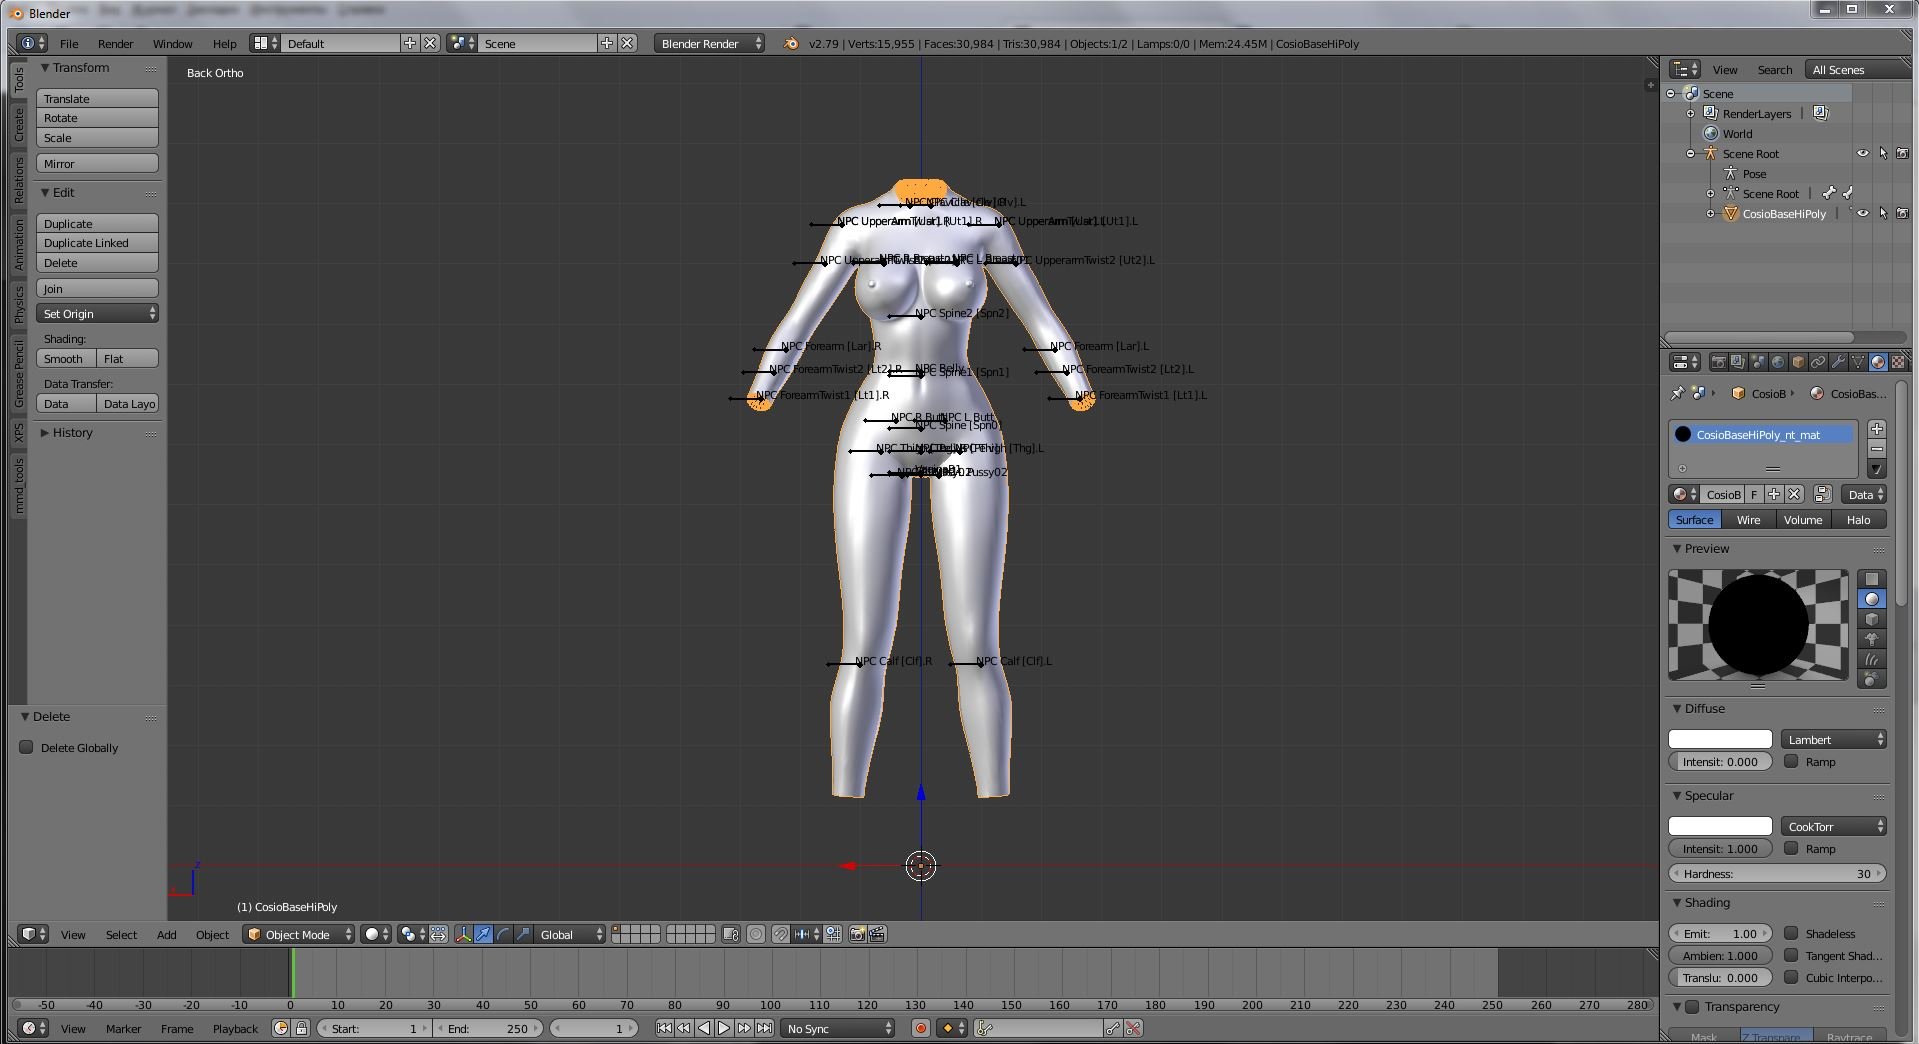The width and height of the screenshot is (1919, 1044).
Task: Open the CookTorr specular shader dropdown
Action: pyautogui.click(x=1833, y=826)
